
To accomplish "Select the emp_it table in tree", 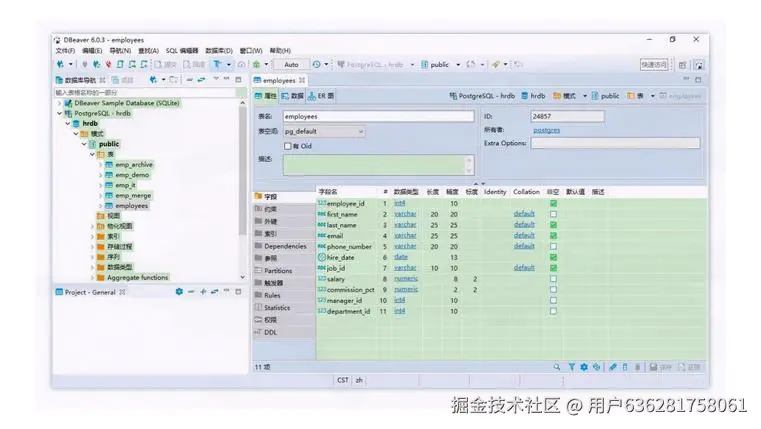I will (125, 185).
